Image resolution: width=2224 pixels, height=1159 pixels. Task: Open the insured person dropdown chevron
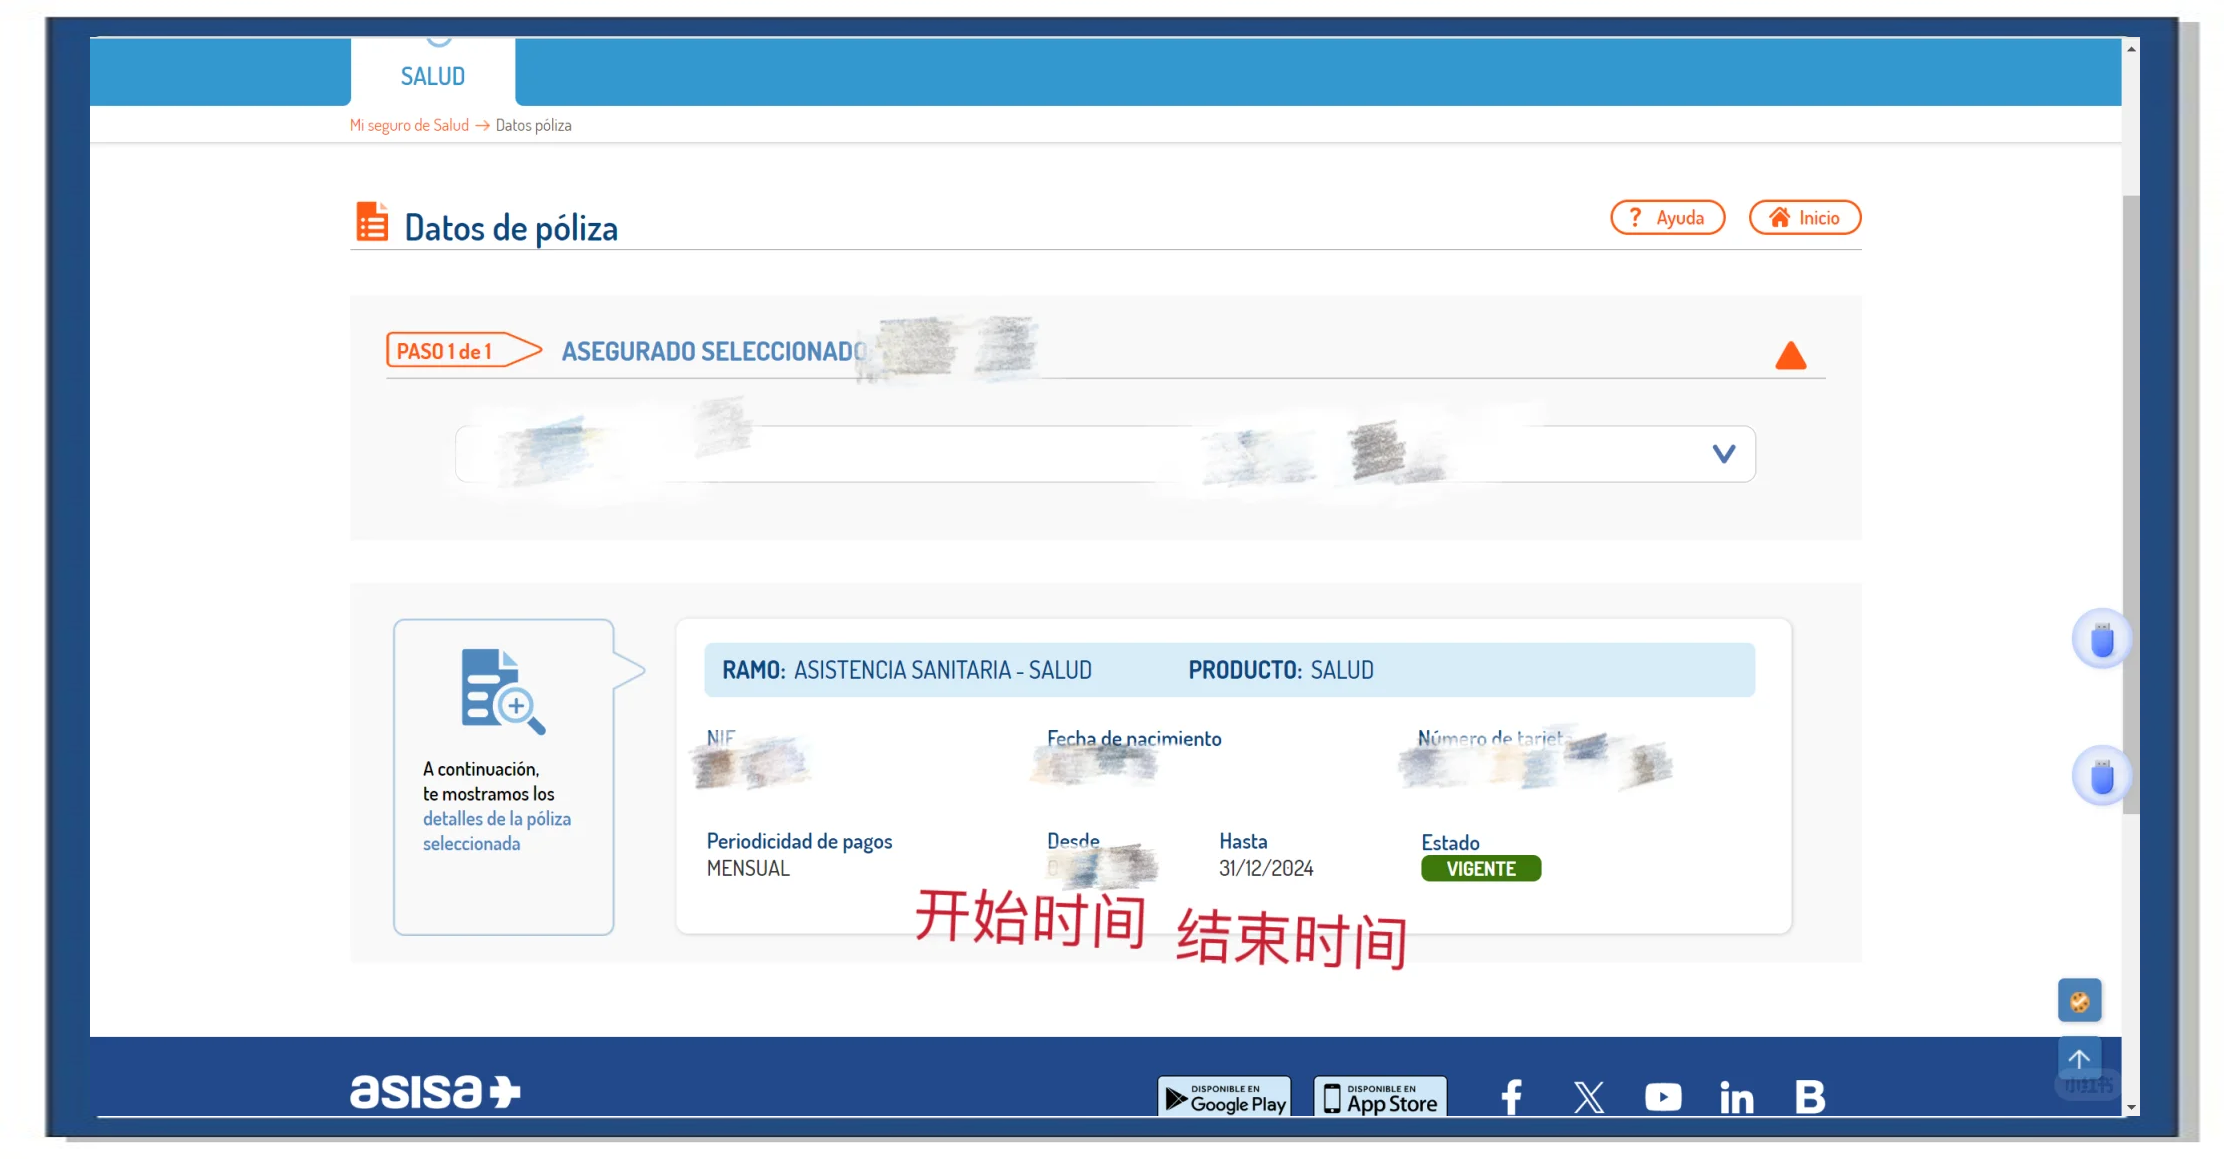(x=1723, y=454)
